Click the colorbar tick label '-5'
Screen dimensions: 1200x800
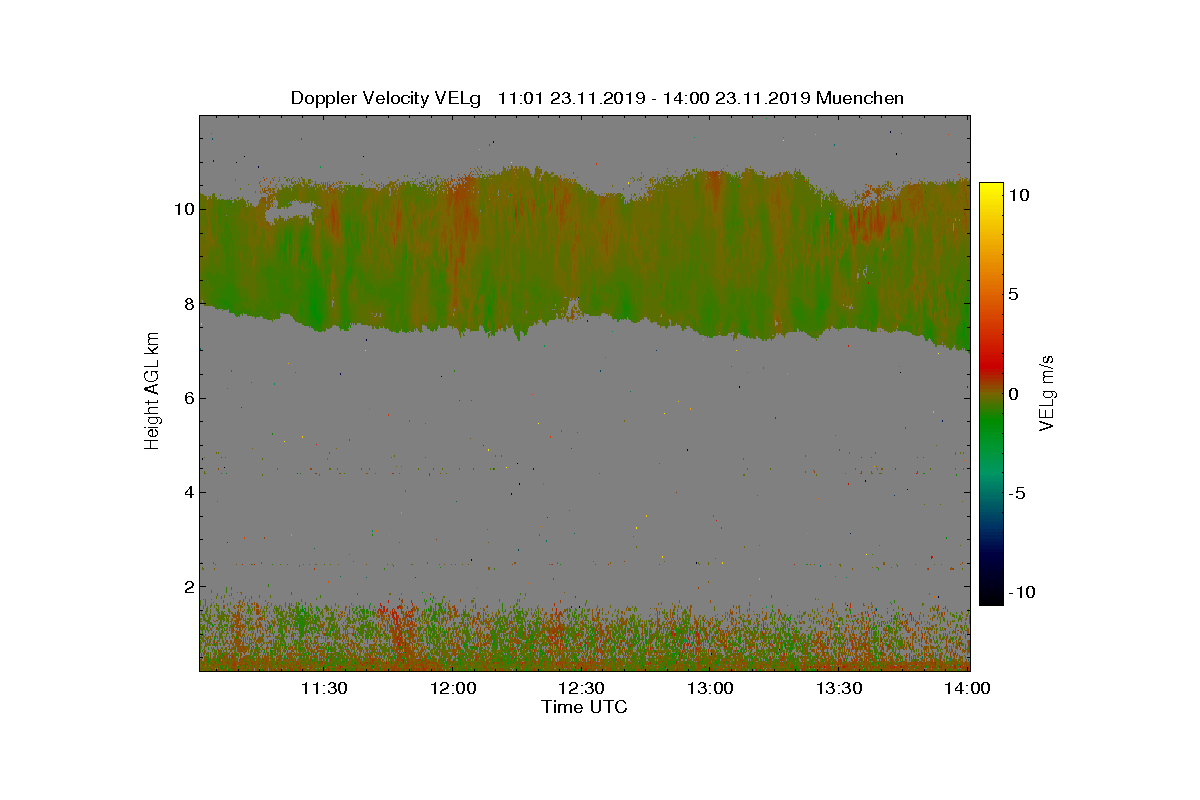[1017, 493]
